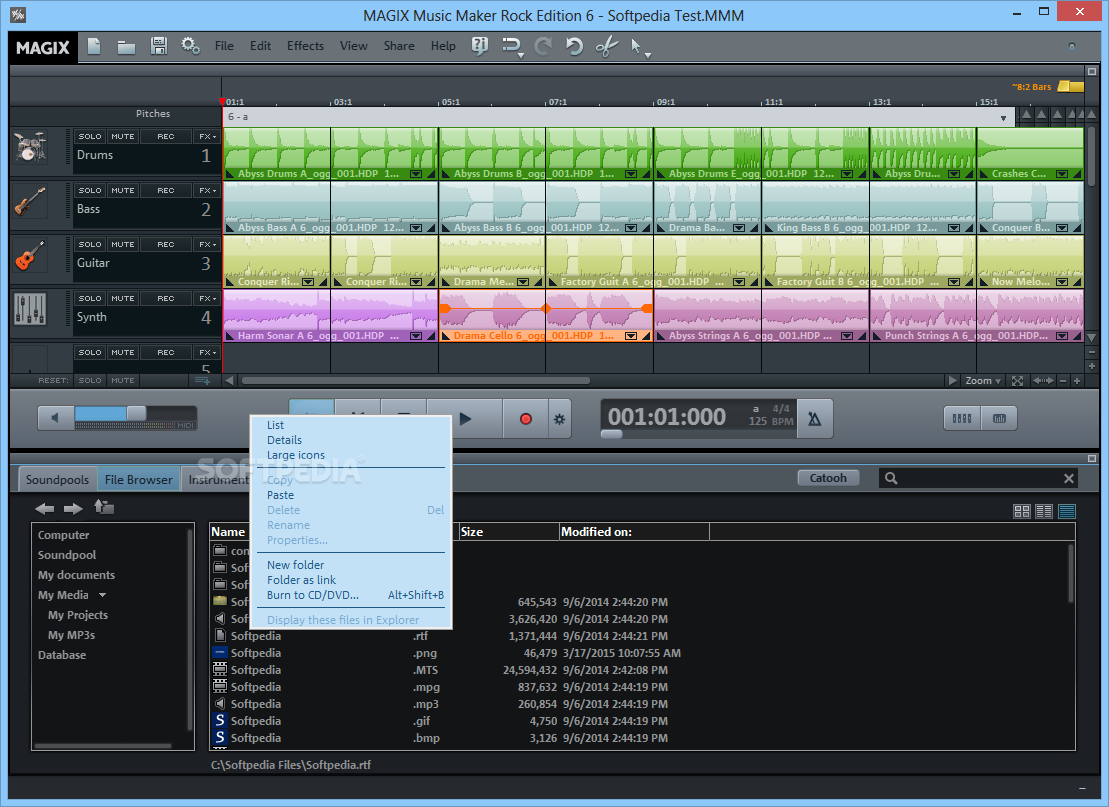The image size is (1109, 807).
Task: Mute master volume with speaker icon
Action: coord(55,417)
